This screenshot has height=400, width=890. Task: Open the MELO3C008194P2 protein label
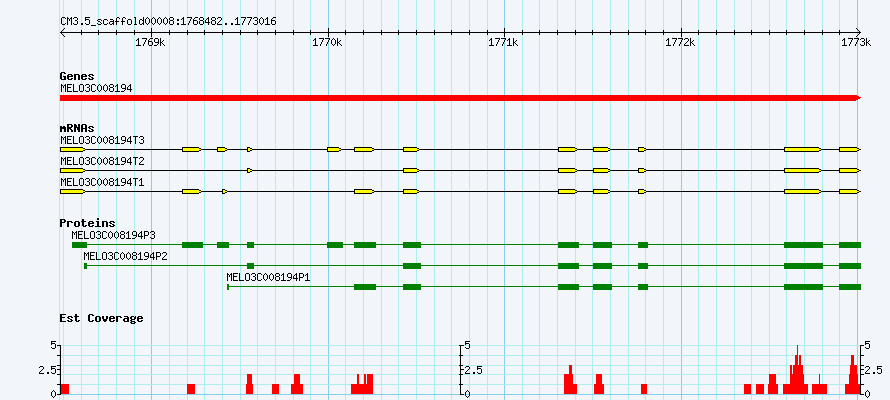pos(125,256)
